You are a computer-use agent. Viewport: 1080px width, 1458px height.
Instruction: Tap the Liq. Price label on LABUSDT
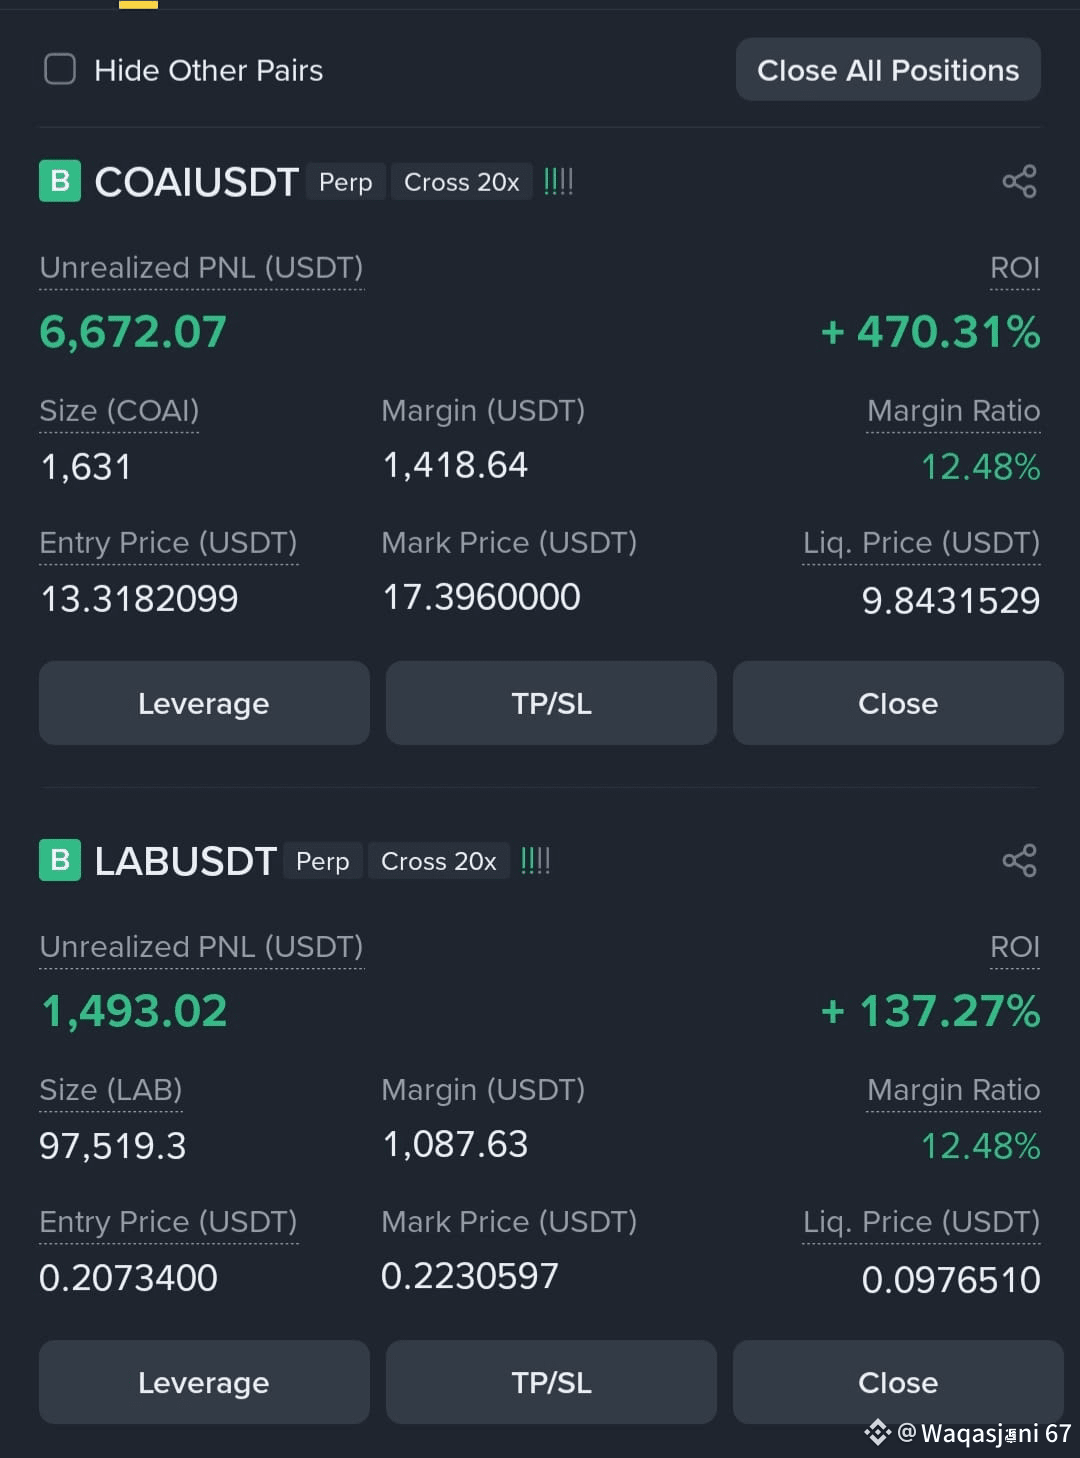point(921,1222)
